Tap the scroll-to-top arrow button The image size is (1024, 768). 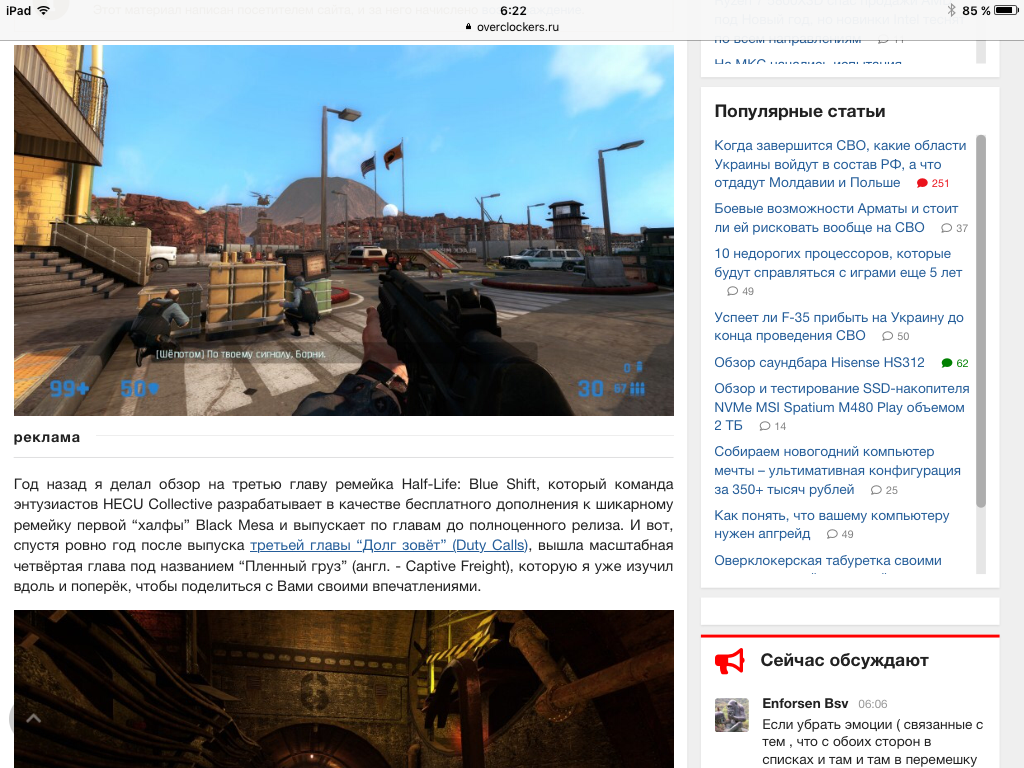[33, 719]
